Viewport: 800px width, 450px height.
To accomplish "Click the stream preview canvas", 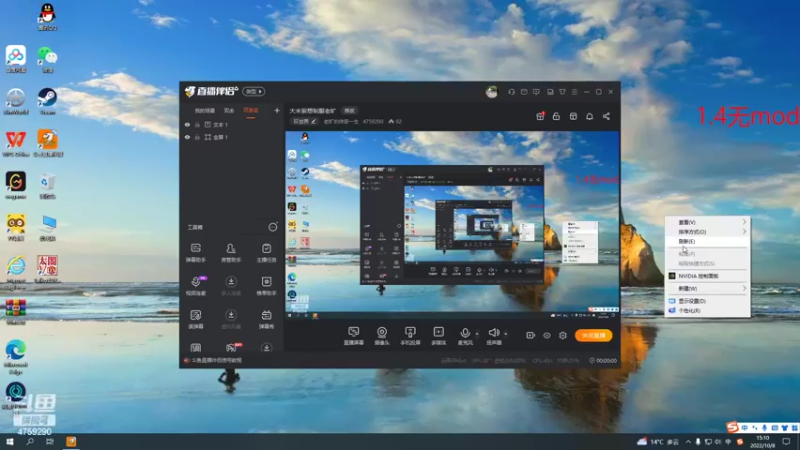I will coord(452,226).
